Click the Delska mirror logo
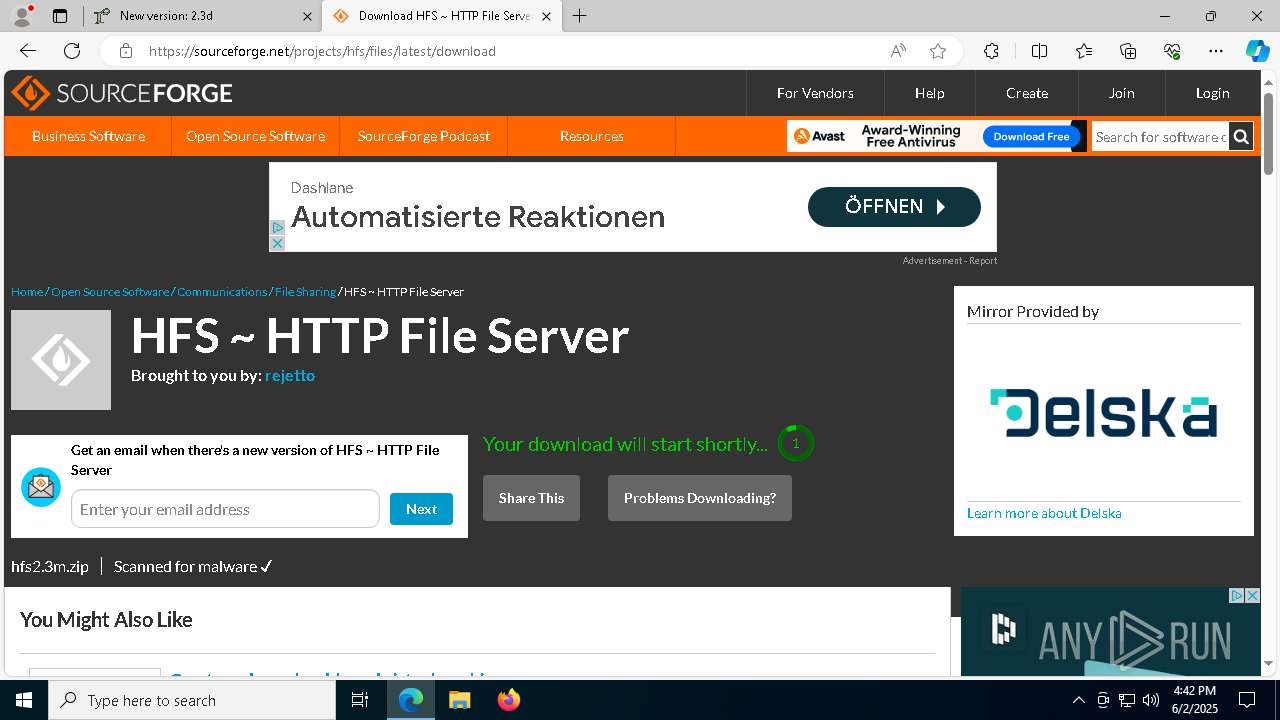1280x720 pixels. [x=1104, y=413]
